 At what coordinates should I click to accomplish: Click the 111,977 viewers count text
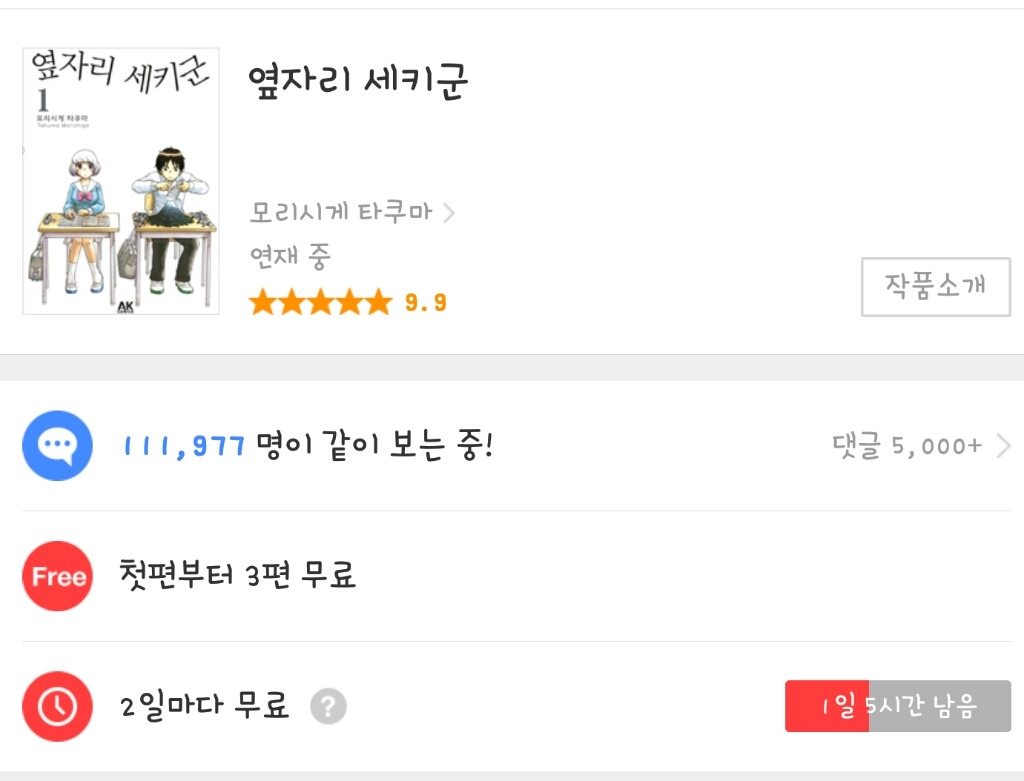tap(183, 446)
